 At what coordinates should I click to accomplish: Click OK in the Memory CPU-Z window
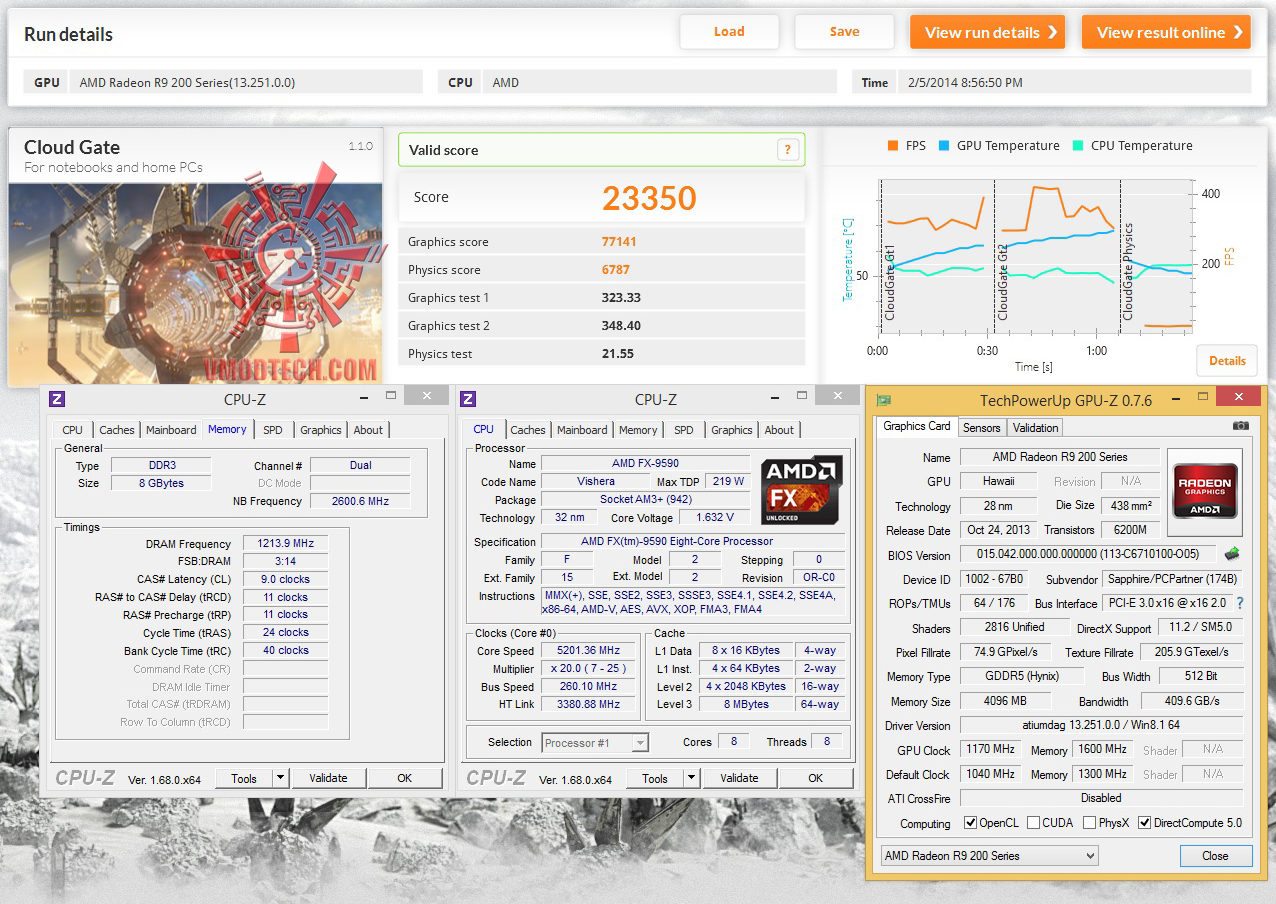(x=404, y=778)
